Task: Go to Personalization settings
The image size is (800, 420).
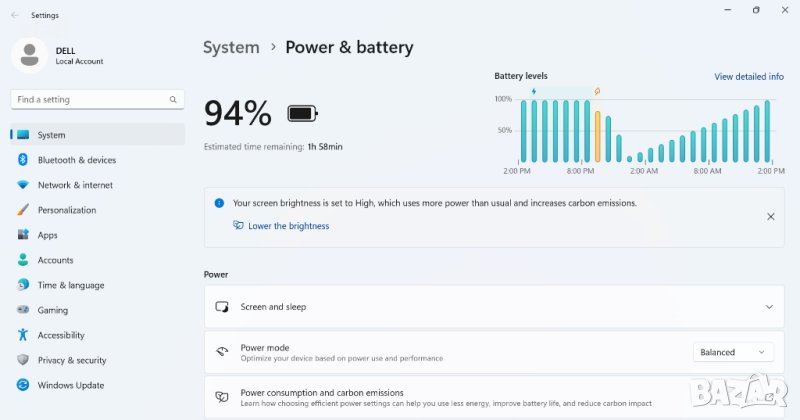Action: tap(66, 210)
